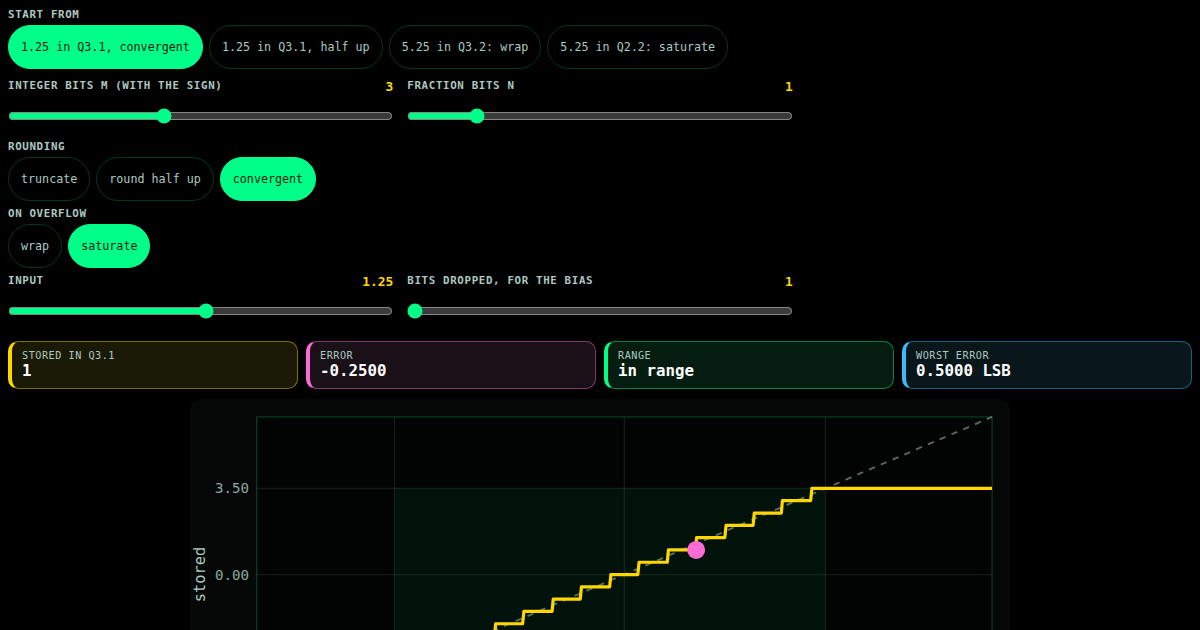Click the Range card reading "in range"
Viewport: 1200px width, 630px height.
[749, 365]
